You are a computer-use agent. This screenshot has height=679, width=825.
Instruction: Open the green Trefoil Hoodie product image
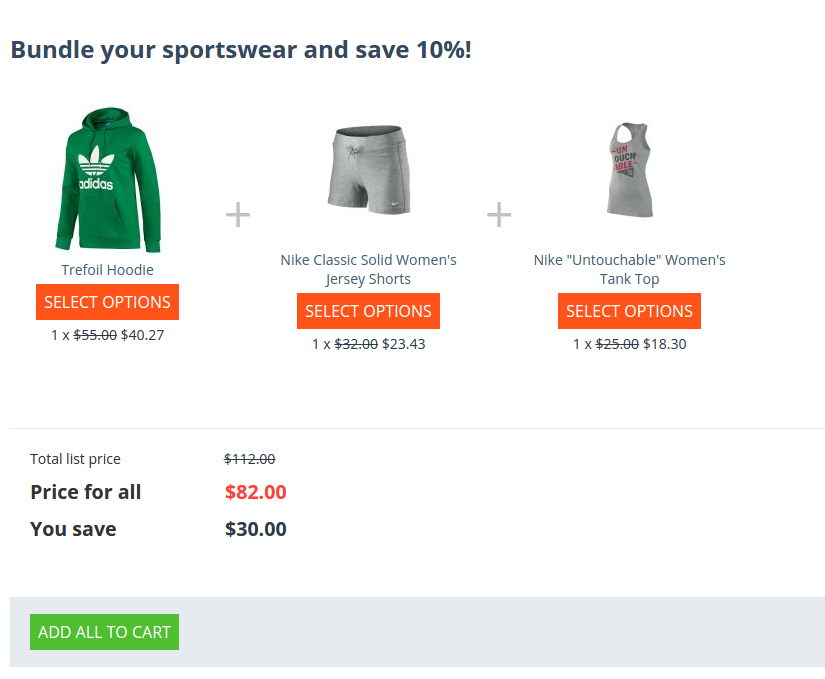point(107,179)
